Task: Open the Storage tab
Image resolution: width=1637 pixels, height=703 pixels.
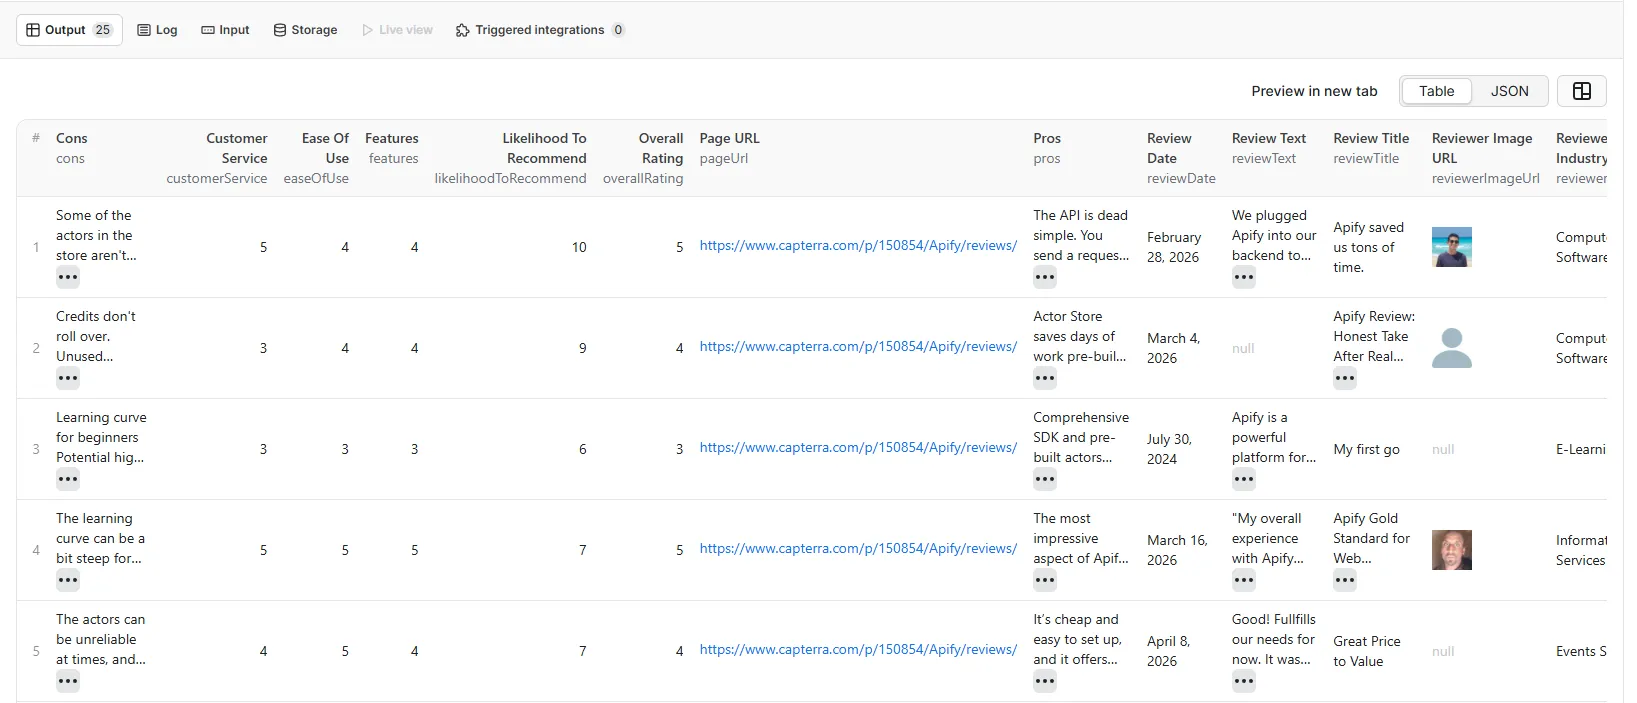Action: (305, 30)
